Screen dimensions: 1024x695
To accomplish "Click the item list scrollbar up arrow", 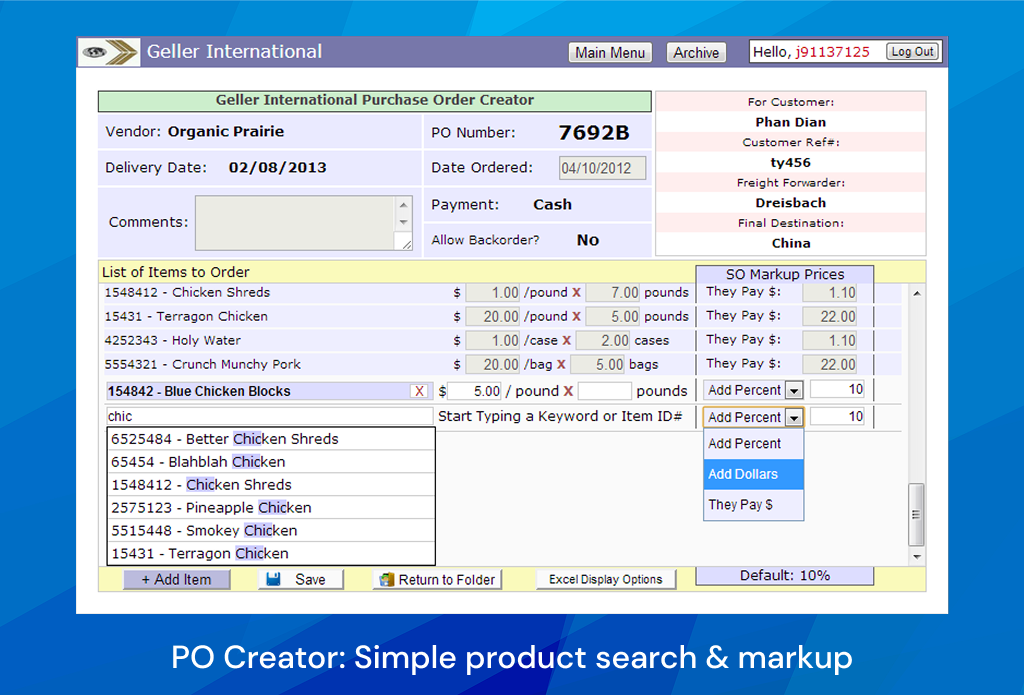I will (x=915, y=292).
